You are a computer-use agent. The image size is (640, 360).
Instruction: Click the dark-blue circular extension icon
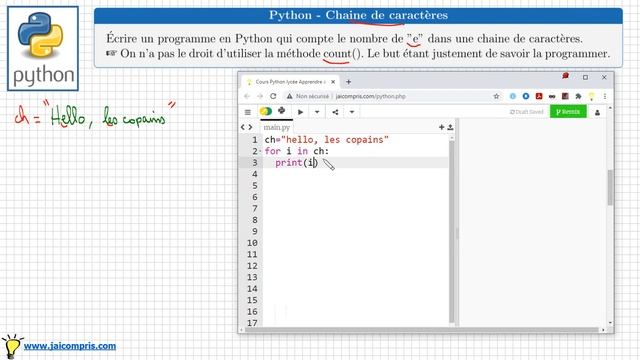526,96
